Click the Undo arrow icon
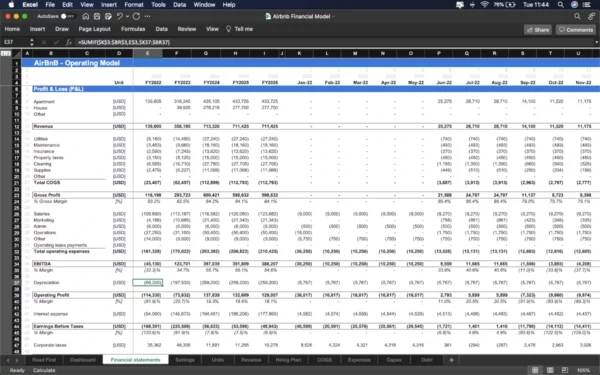Image resolution: width=600 pixels, height=375 pixels. pyautogui.click(x=119, y=16)
